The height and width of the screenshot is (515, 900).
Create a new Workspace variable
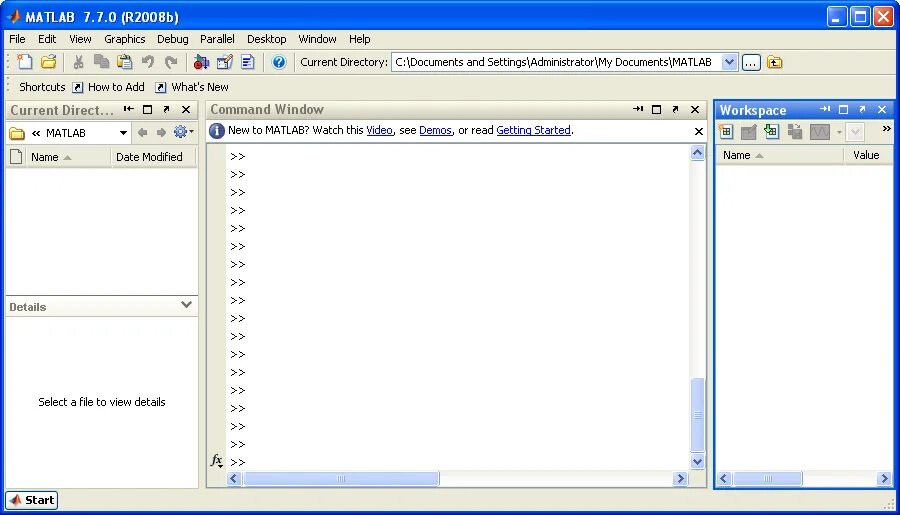(726, 131)
